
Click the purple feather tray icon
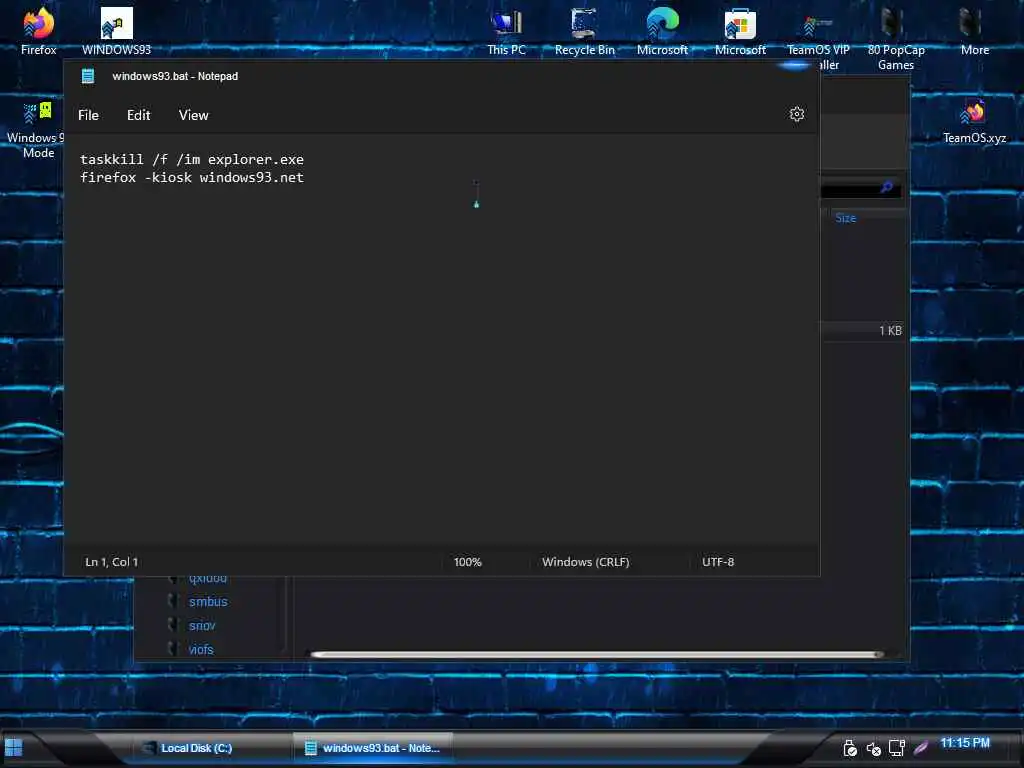click(921, 748)
